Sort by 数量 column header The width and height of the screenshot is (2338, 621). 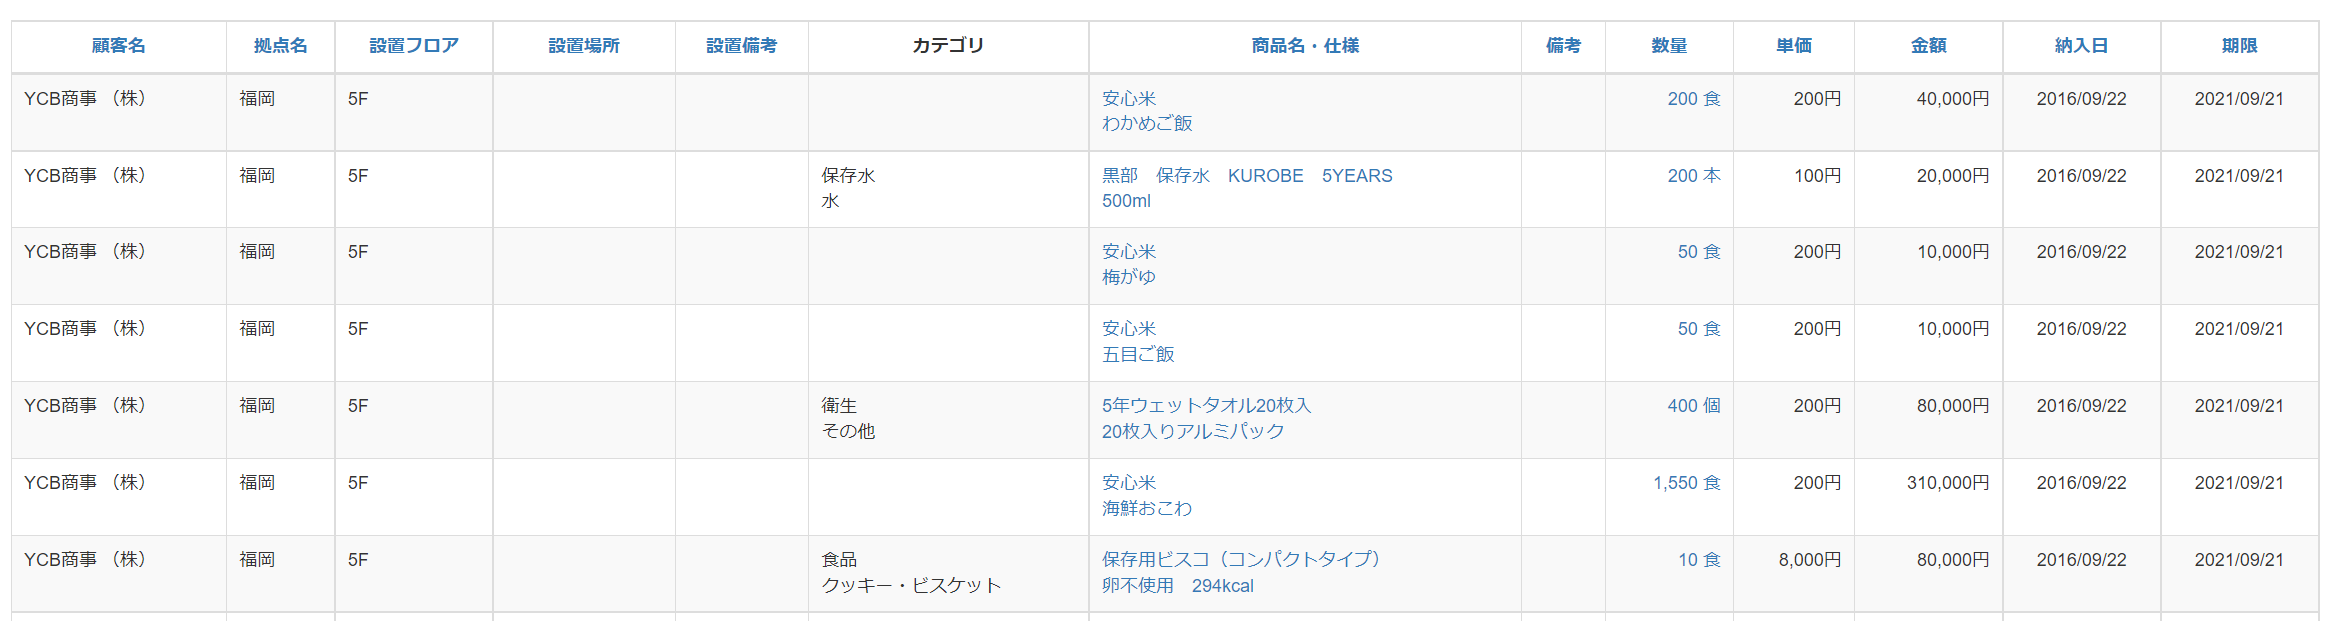pos(1669,46)
